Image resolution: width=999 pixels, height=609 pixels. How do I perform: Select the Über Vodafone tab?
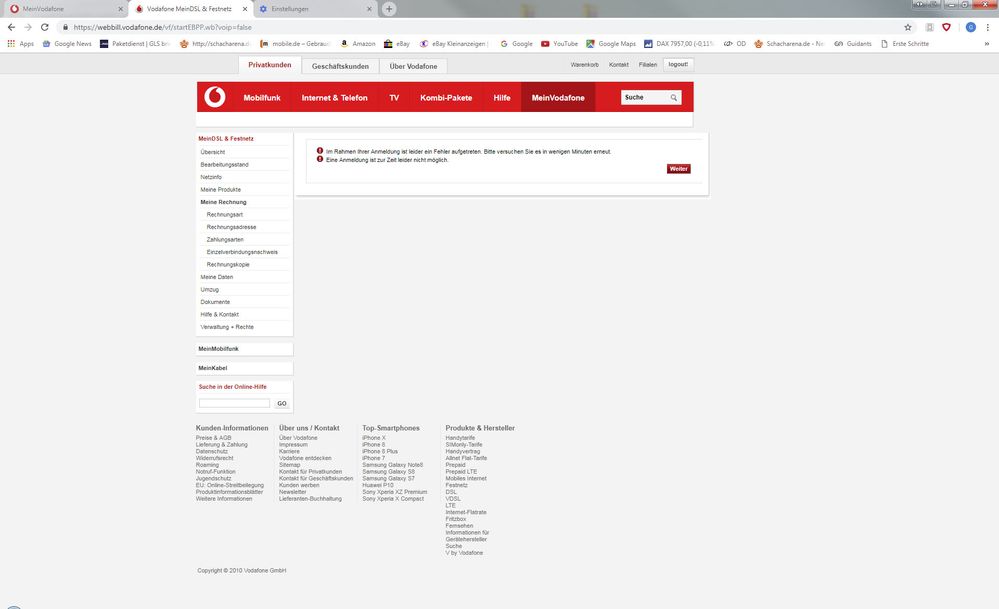[x=413, y=66]
